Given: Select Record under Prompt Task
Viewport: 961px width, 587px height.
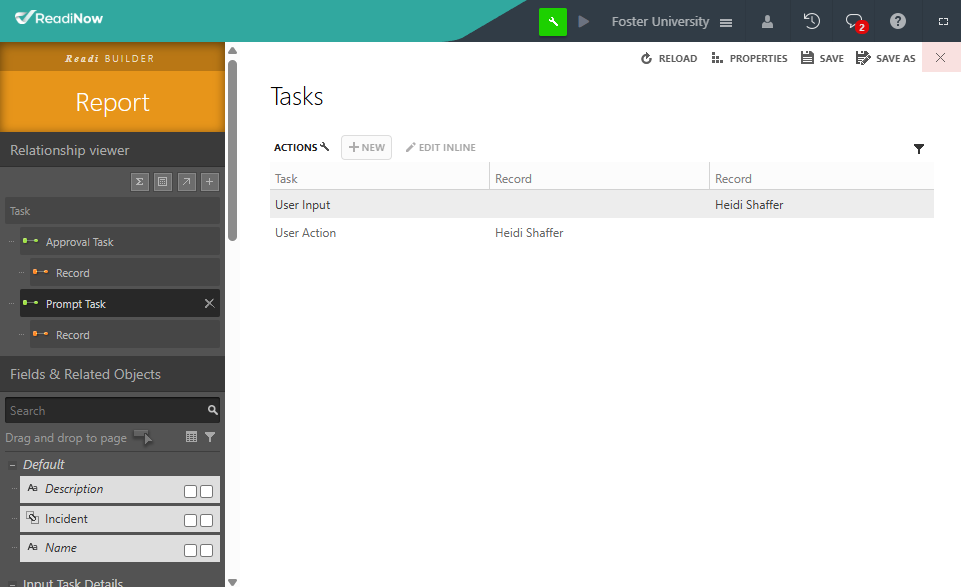Looking at the screenshot, I should click(125, 335).
